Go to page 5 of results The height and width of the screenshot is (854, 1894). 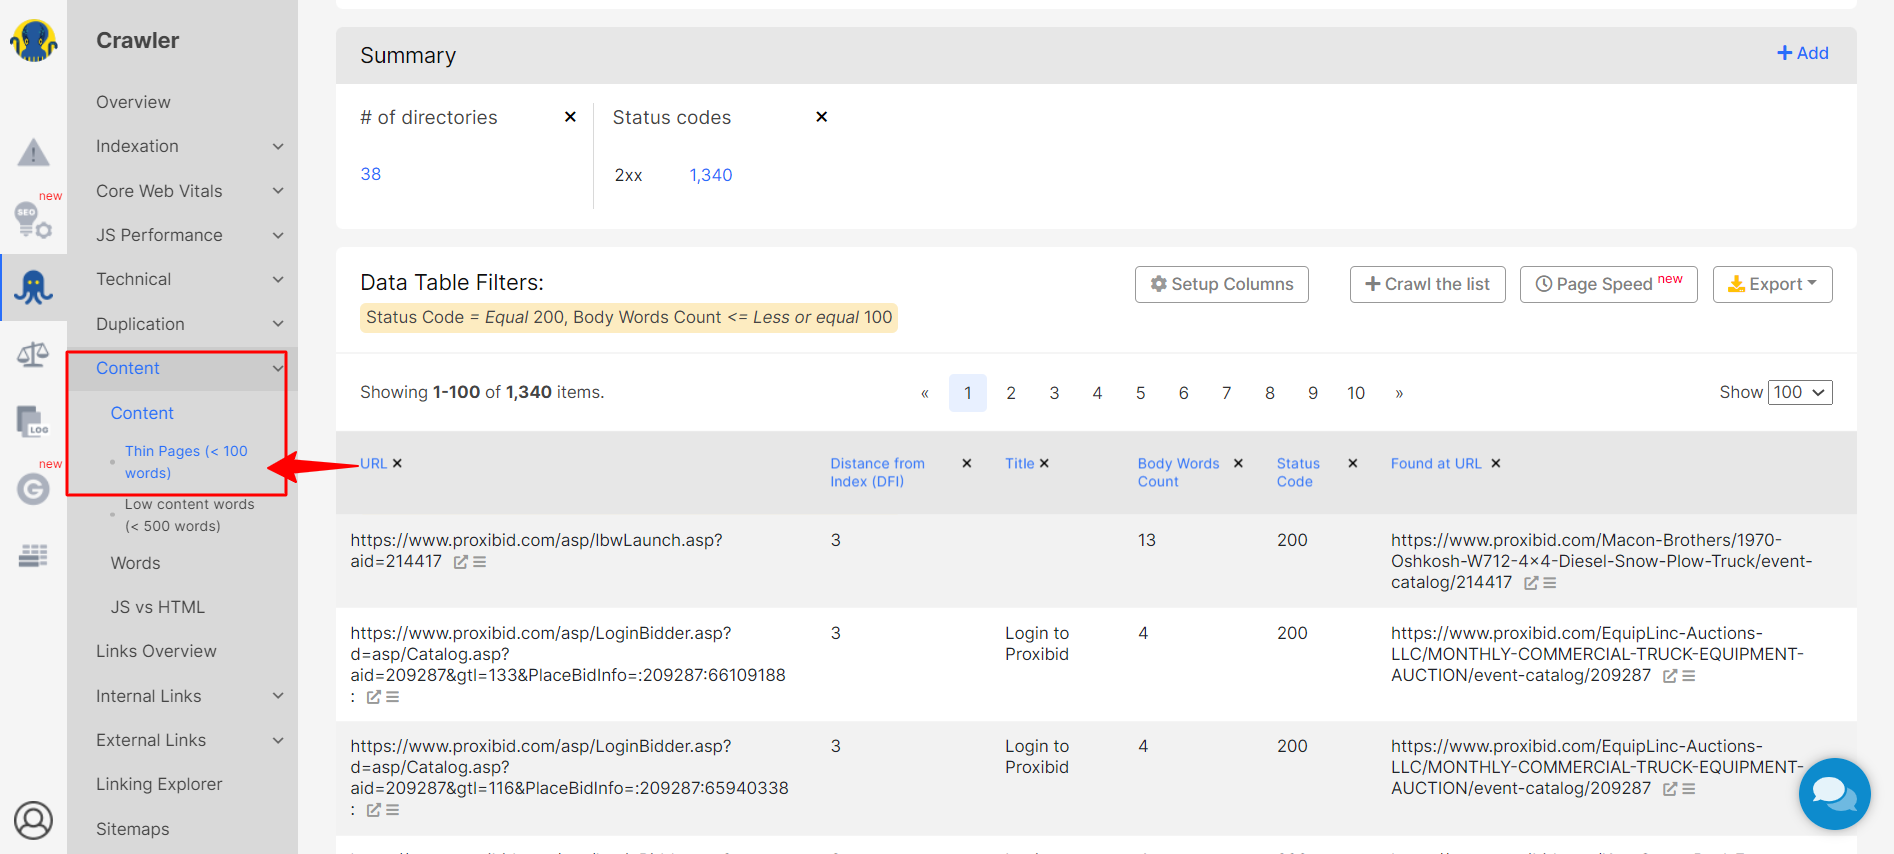tap(1140, 393)
